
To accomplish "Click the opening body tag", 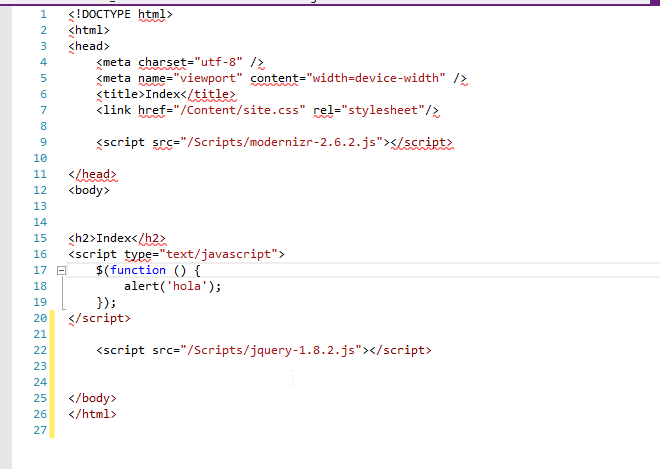I will tap(89, 190).
